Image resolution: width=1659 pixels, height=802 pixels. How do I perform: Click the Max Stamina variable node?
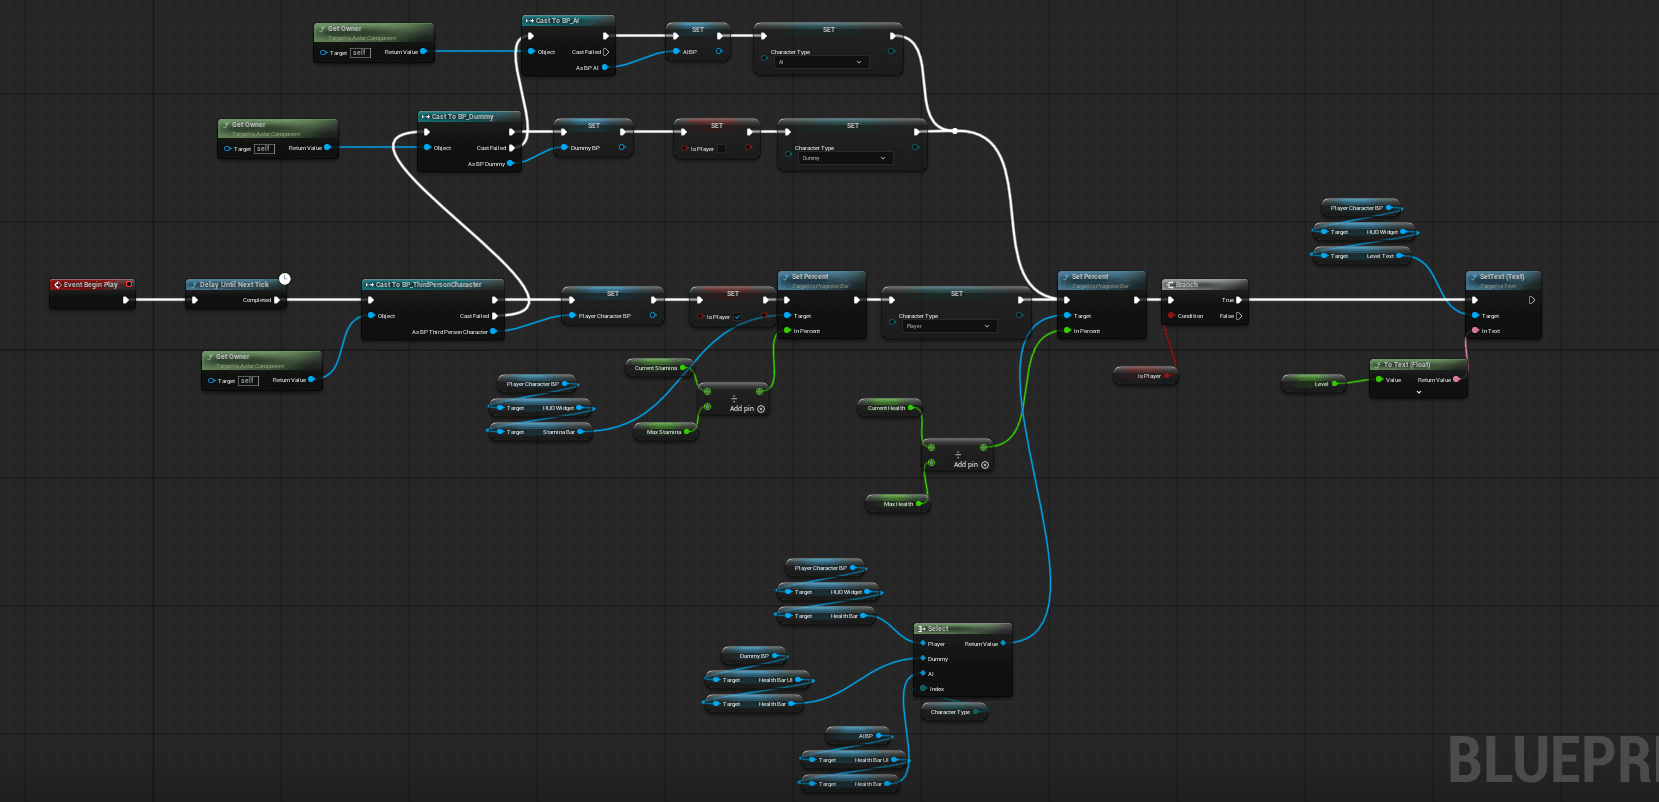pos(668,432)
